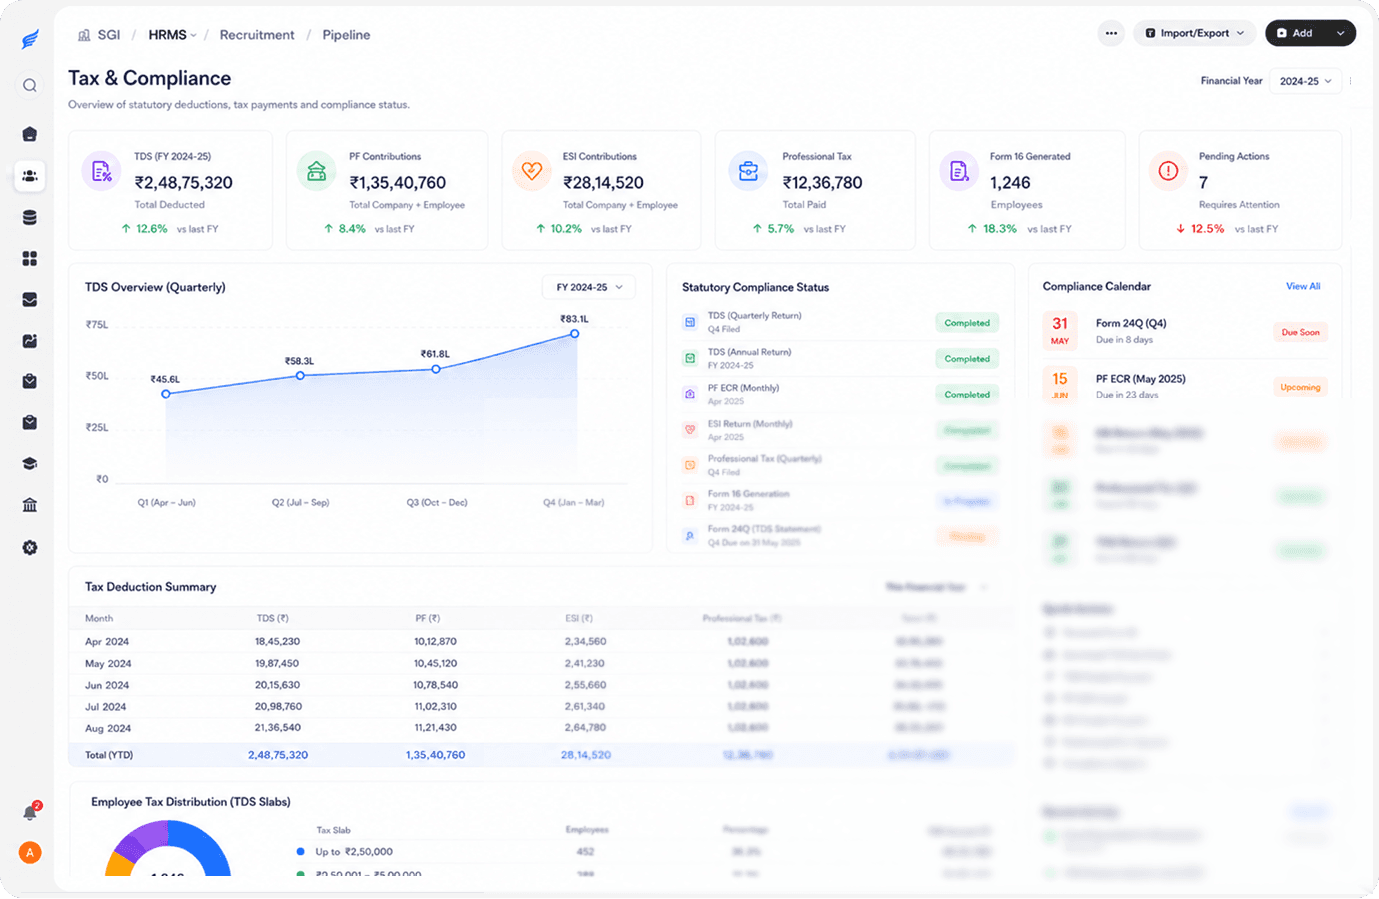Open the three-dots more options button
Viewport: 1379px width, 899px height.
[x=1111, y=33]
